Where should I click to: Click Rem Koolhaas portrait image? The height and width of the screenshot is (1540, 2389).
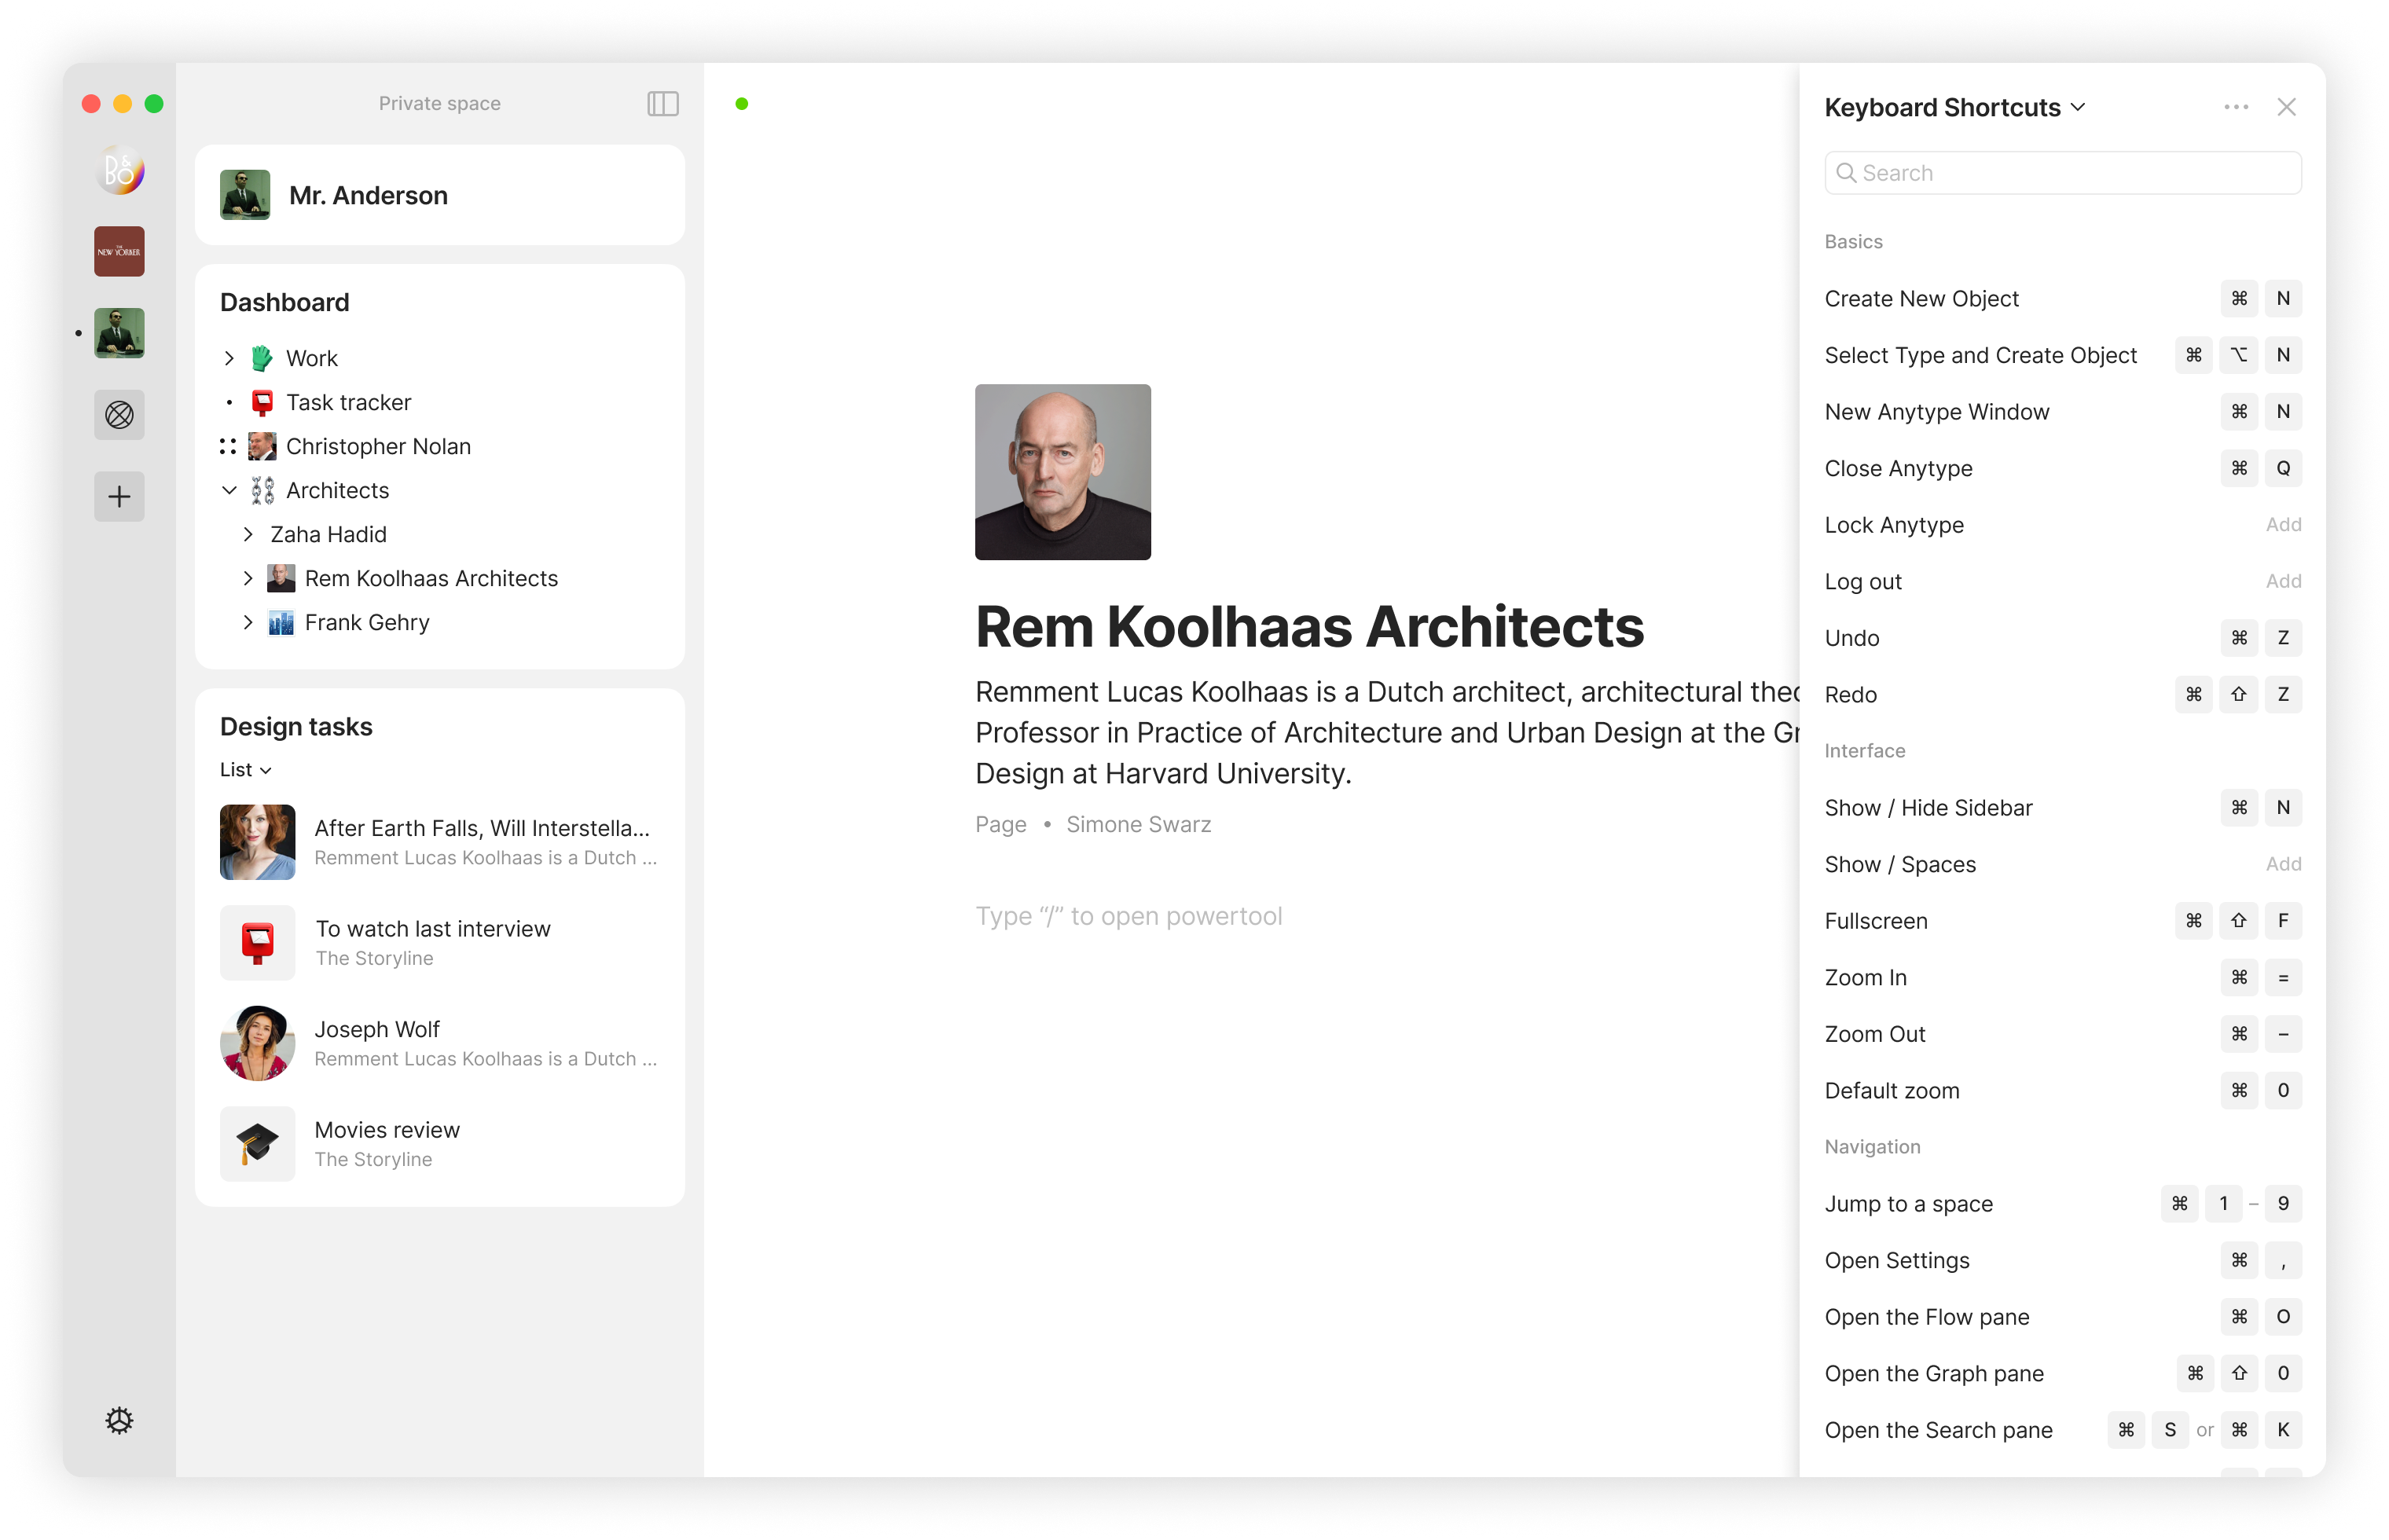(x=1062, y=472)
